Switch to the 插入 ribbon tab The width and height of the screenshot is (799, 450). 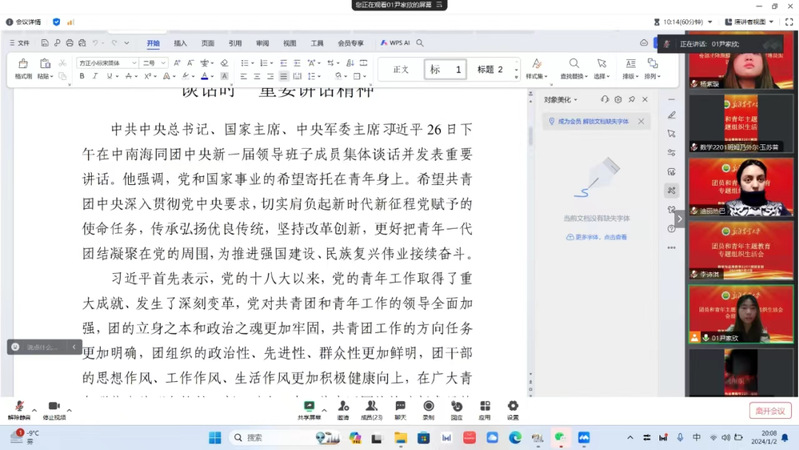pos(180,43)
